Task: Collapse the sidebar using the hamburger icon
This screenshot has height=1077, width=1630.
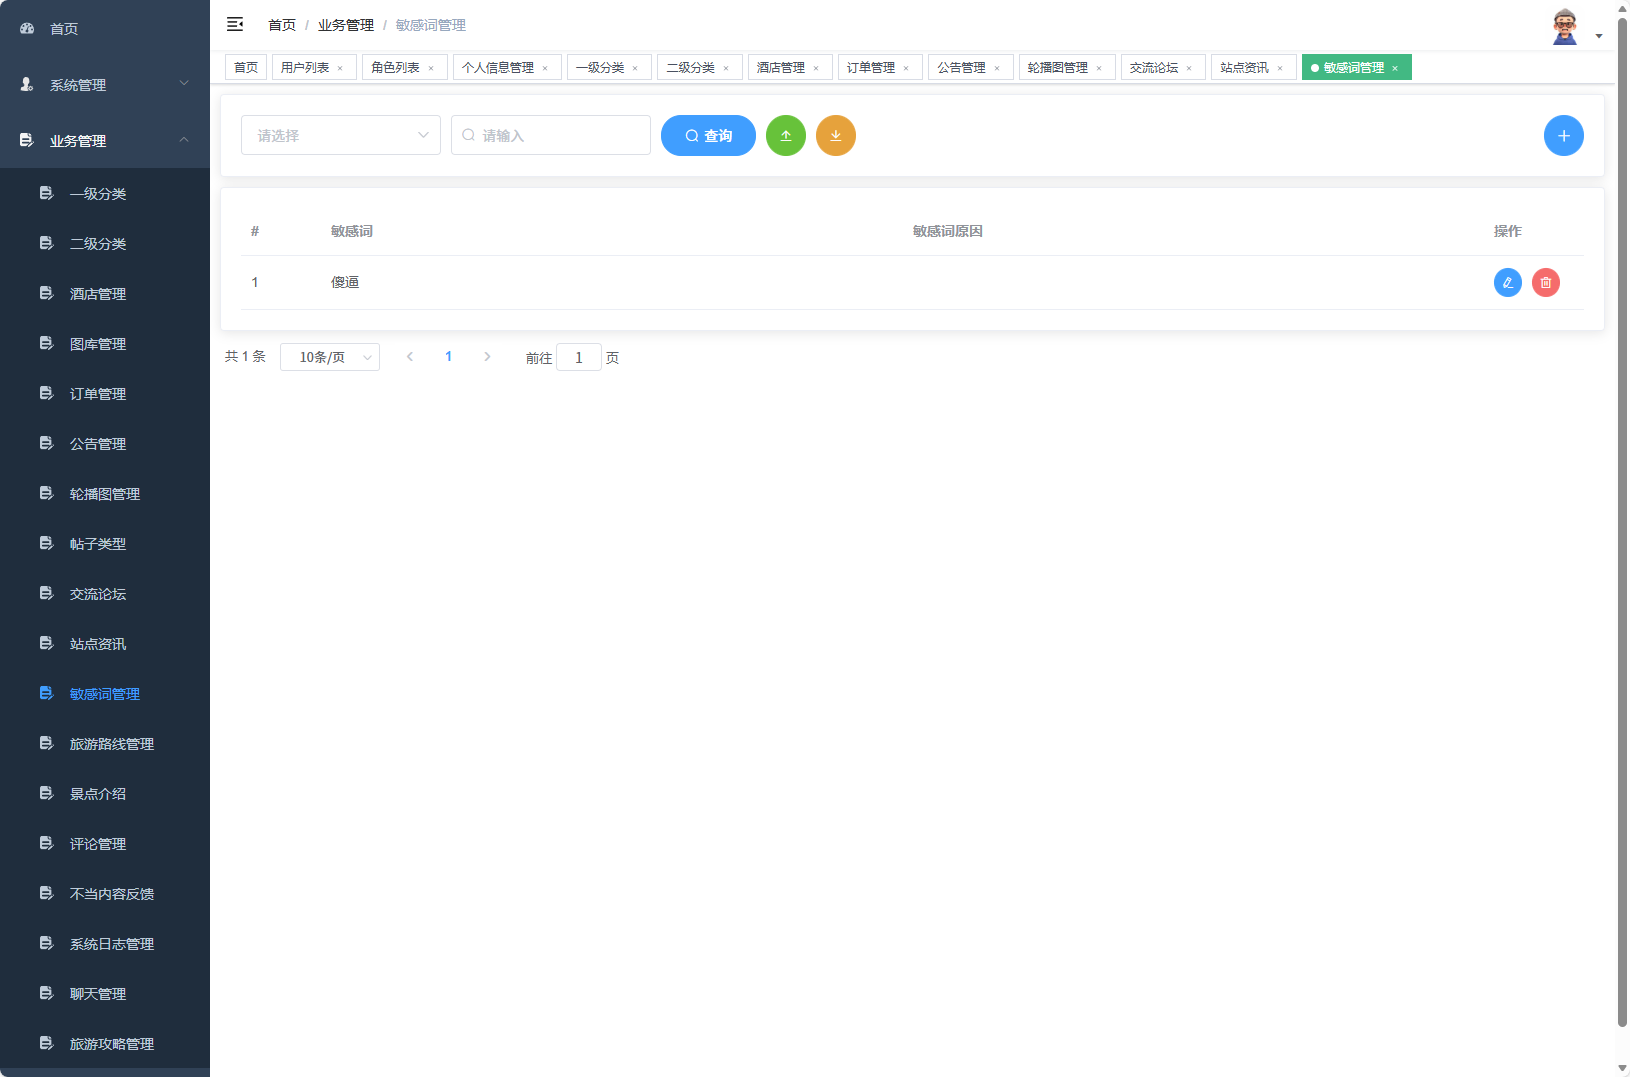Action: (x=235, y=24)
